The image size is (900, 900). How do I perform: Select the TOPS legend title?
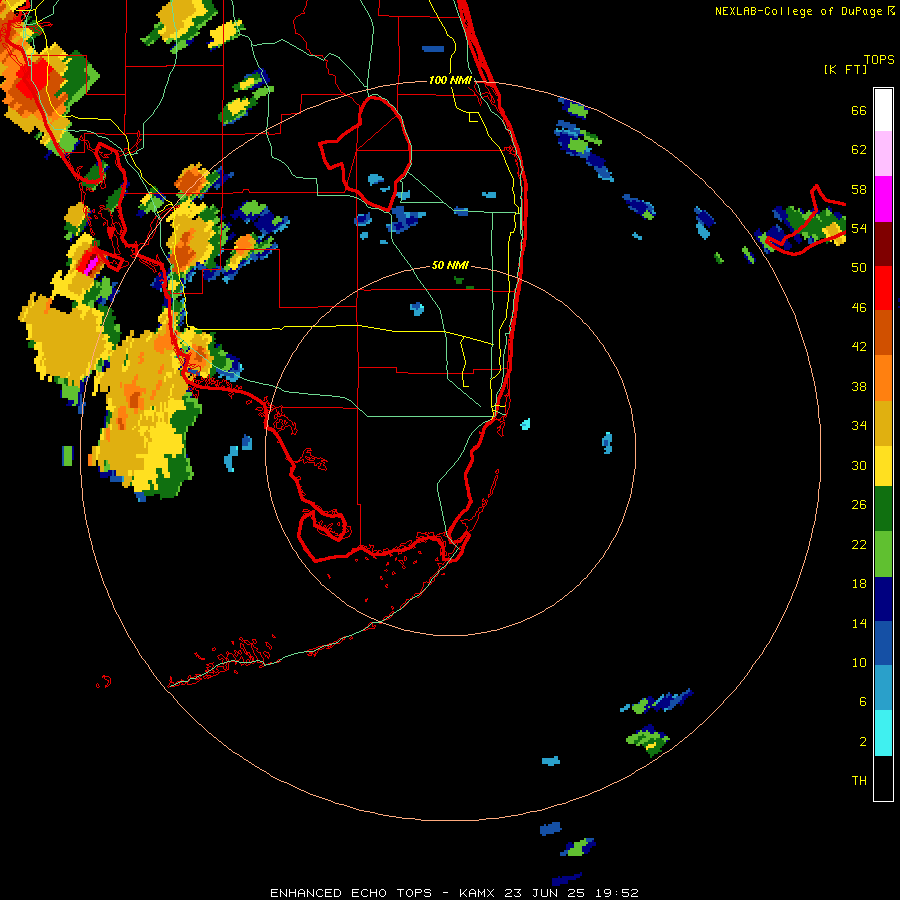click(879, 60)
